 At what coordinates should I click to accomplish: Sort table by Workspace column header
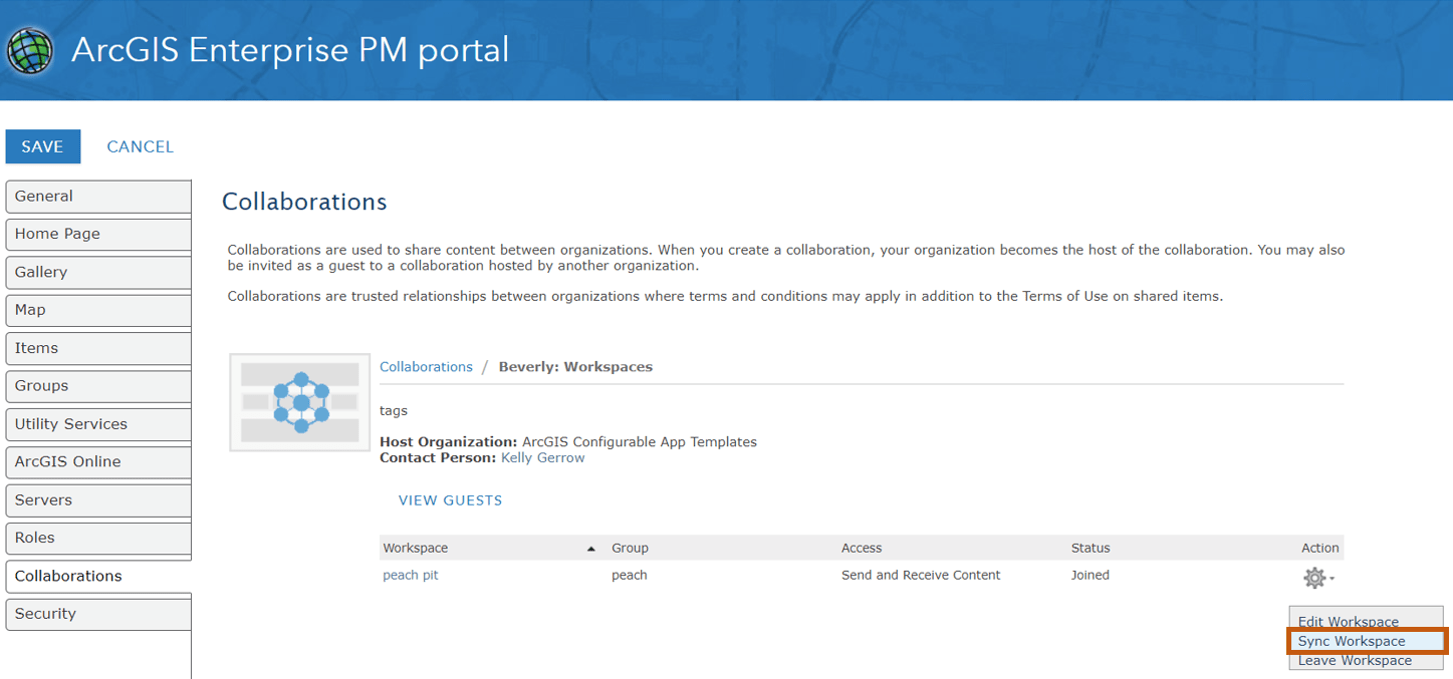(416, 548)
